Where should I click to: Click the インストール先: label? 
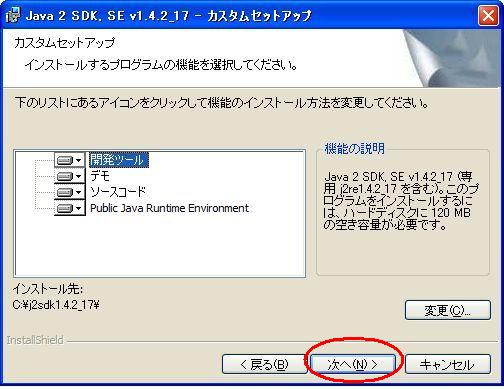click(x=48, y=289)
